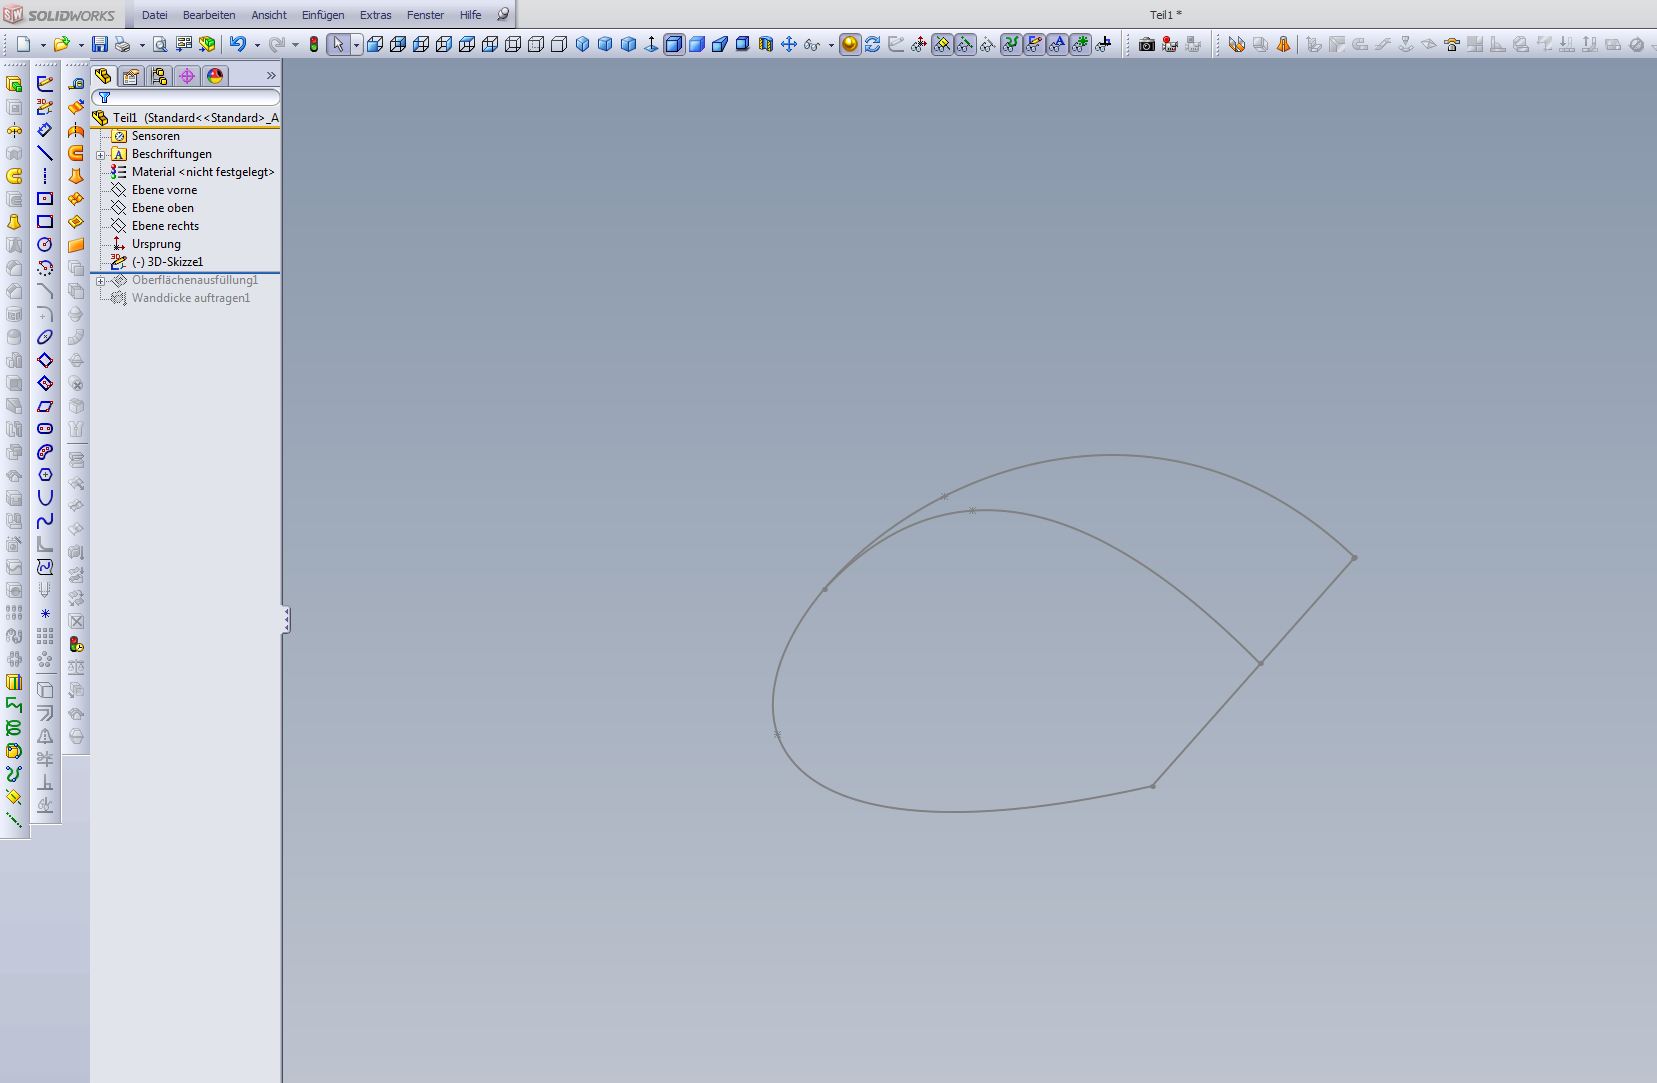
Task: Click the panel collapse handle on the tree edge
Action: (x=286, y=620)
